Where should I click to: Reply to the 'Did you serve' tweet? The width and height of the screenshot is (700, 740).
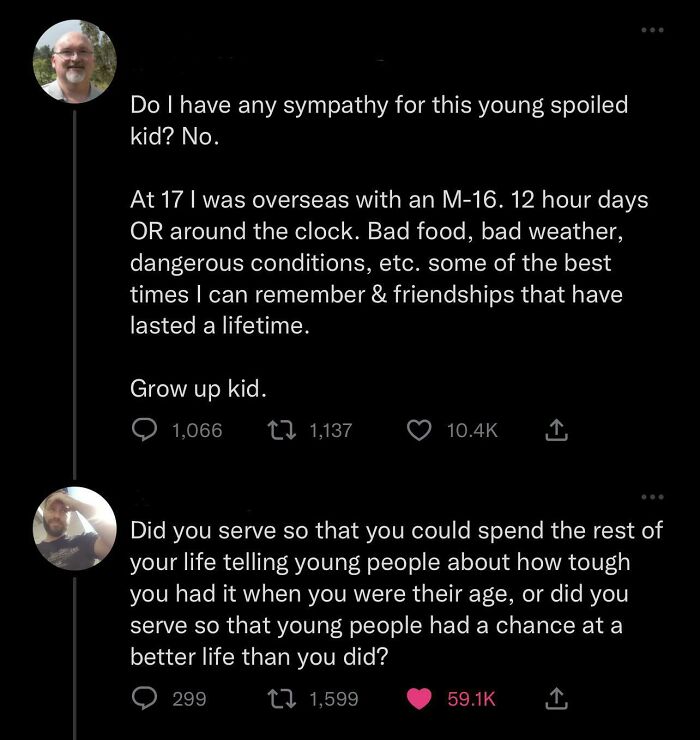[x=144, y=699]
